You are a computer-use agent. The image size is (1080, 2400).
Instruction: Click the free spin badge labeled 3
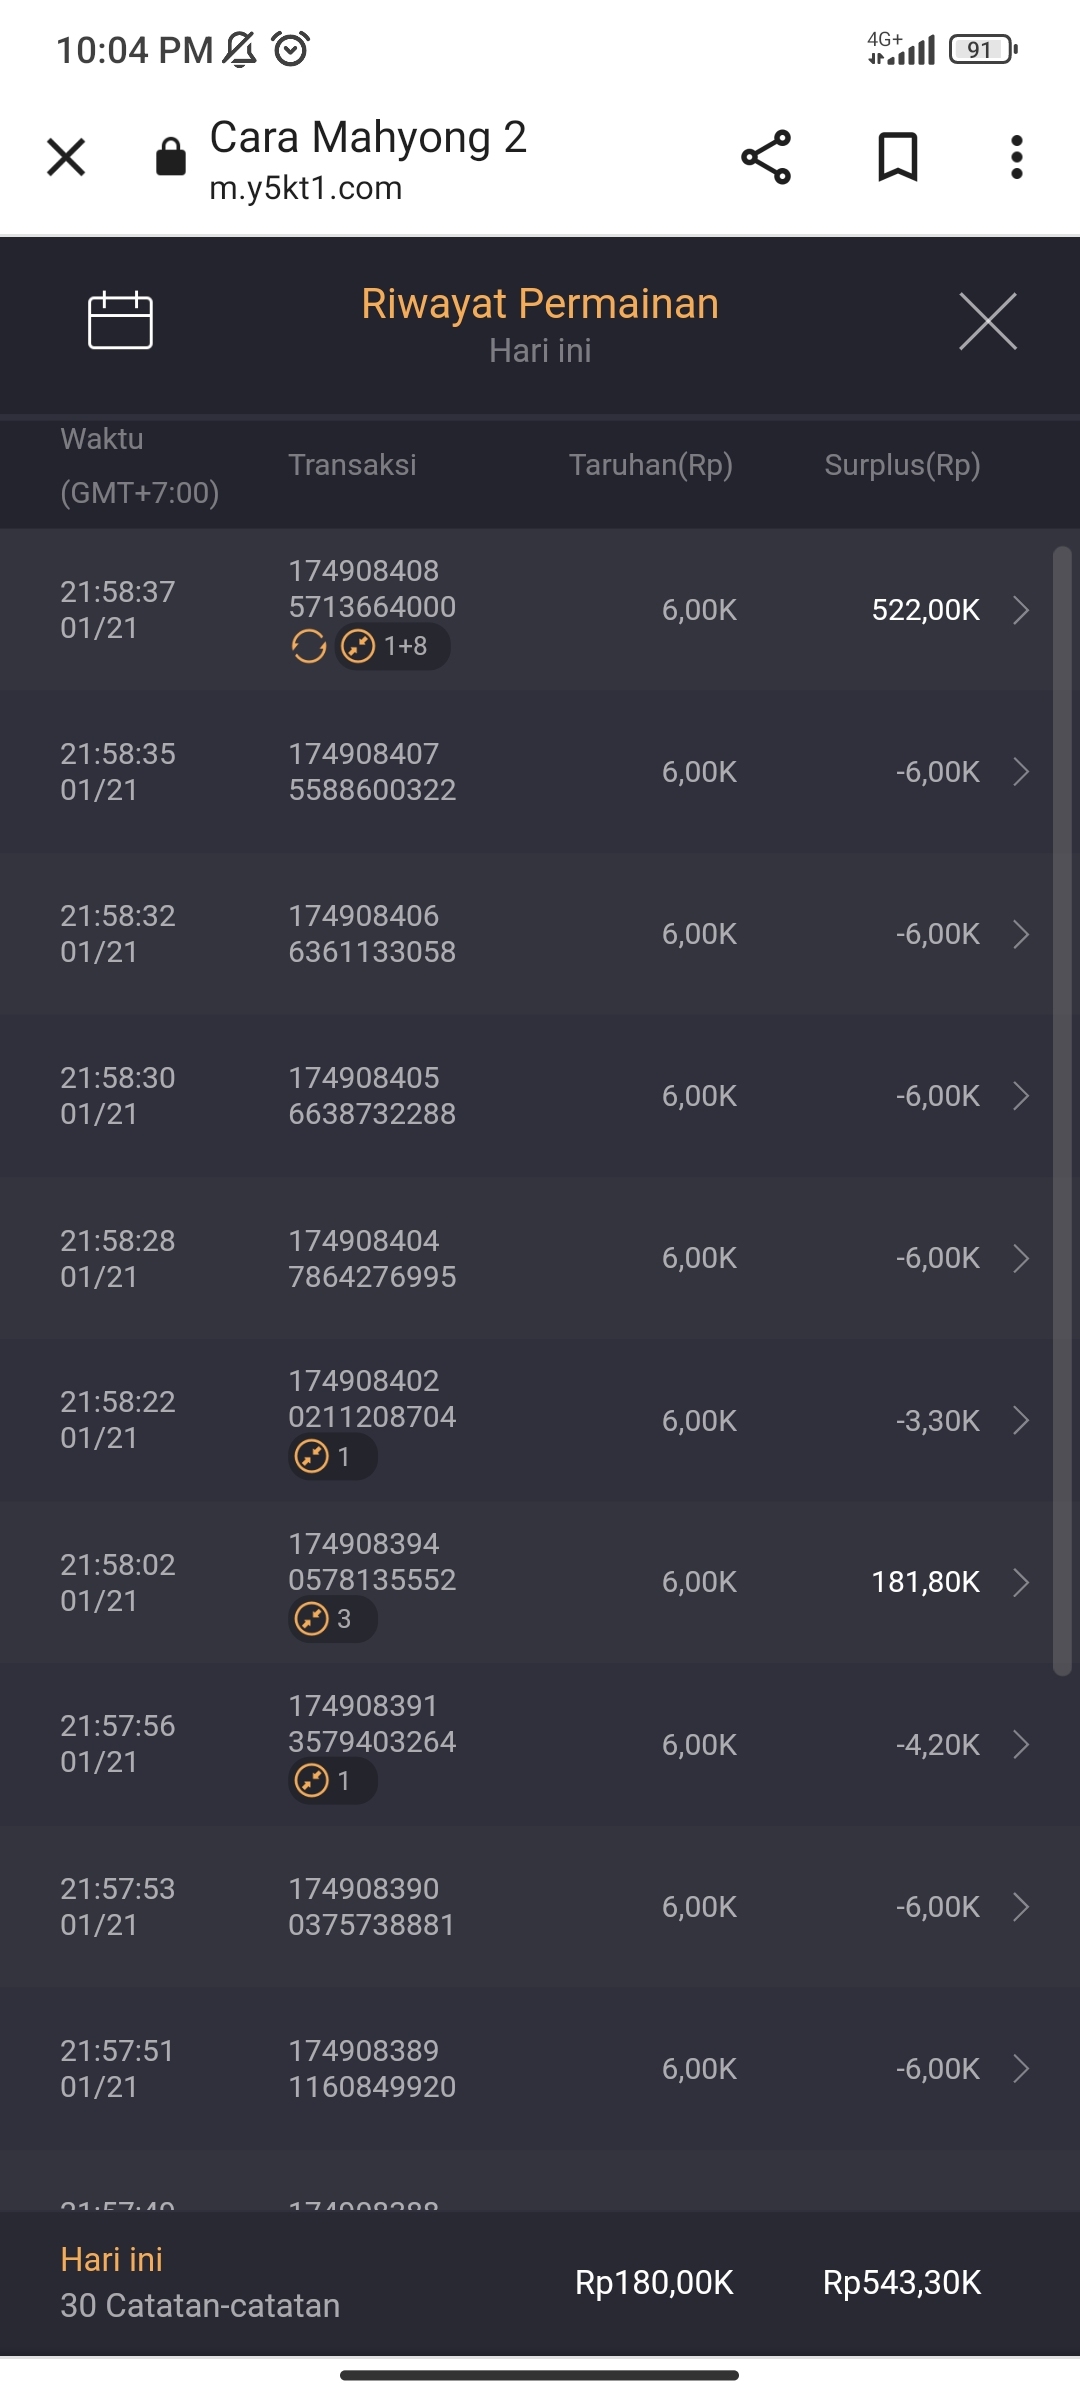click(x=332, y=1619)
